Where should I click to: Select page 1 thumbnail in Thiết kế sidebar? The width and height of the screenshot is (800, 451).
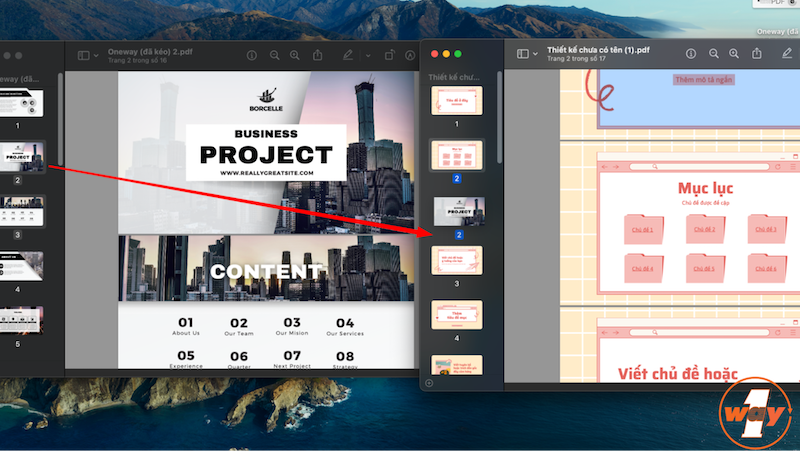(457, 101)
